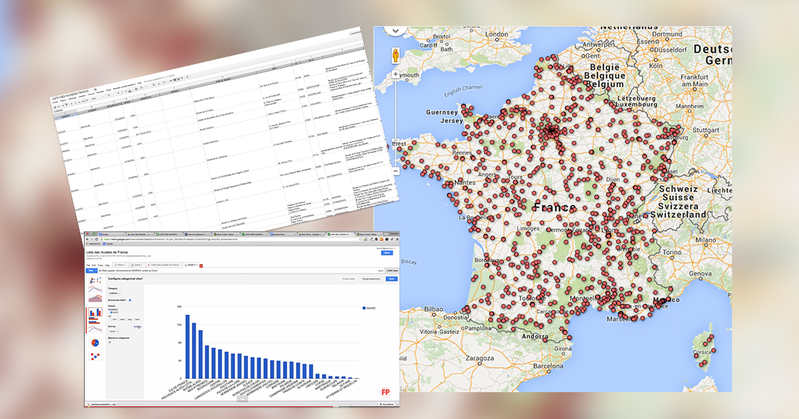Click the Street View pegman on map
Image resolution: width=799 pixels, height=419 pixels.
coord(395,55)
